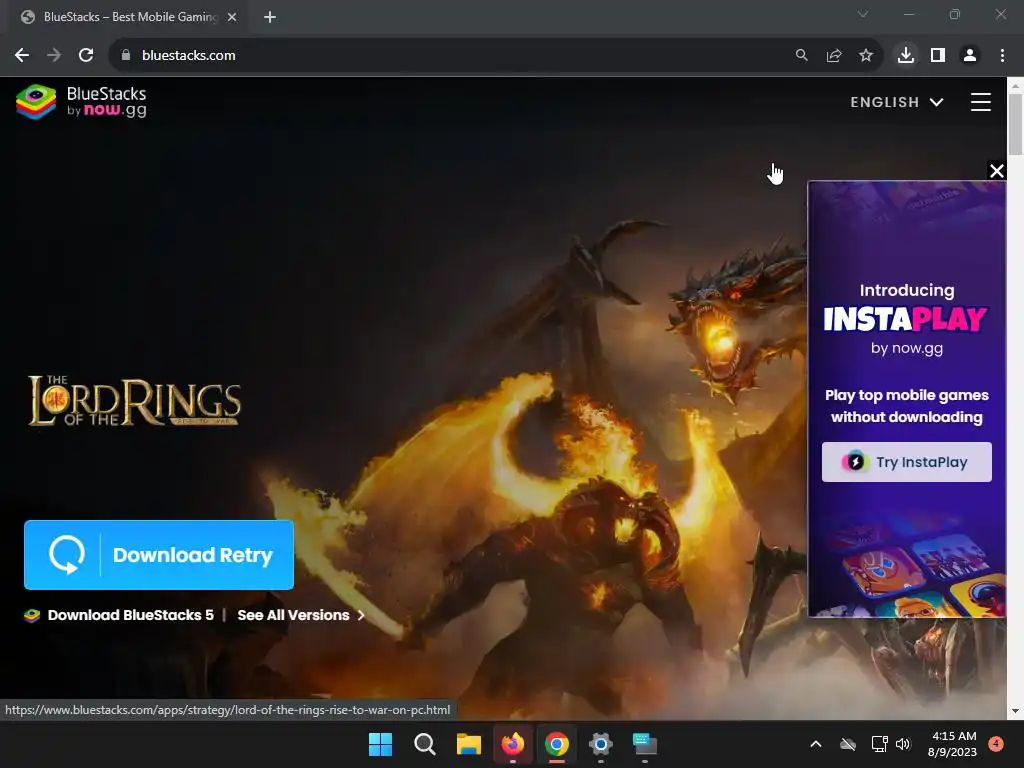Click the page vertical scrollbar thumb

pos(1015,124)
